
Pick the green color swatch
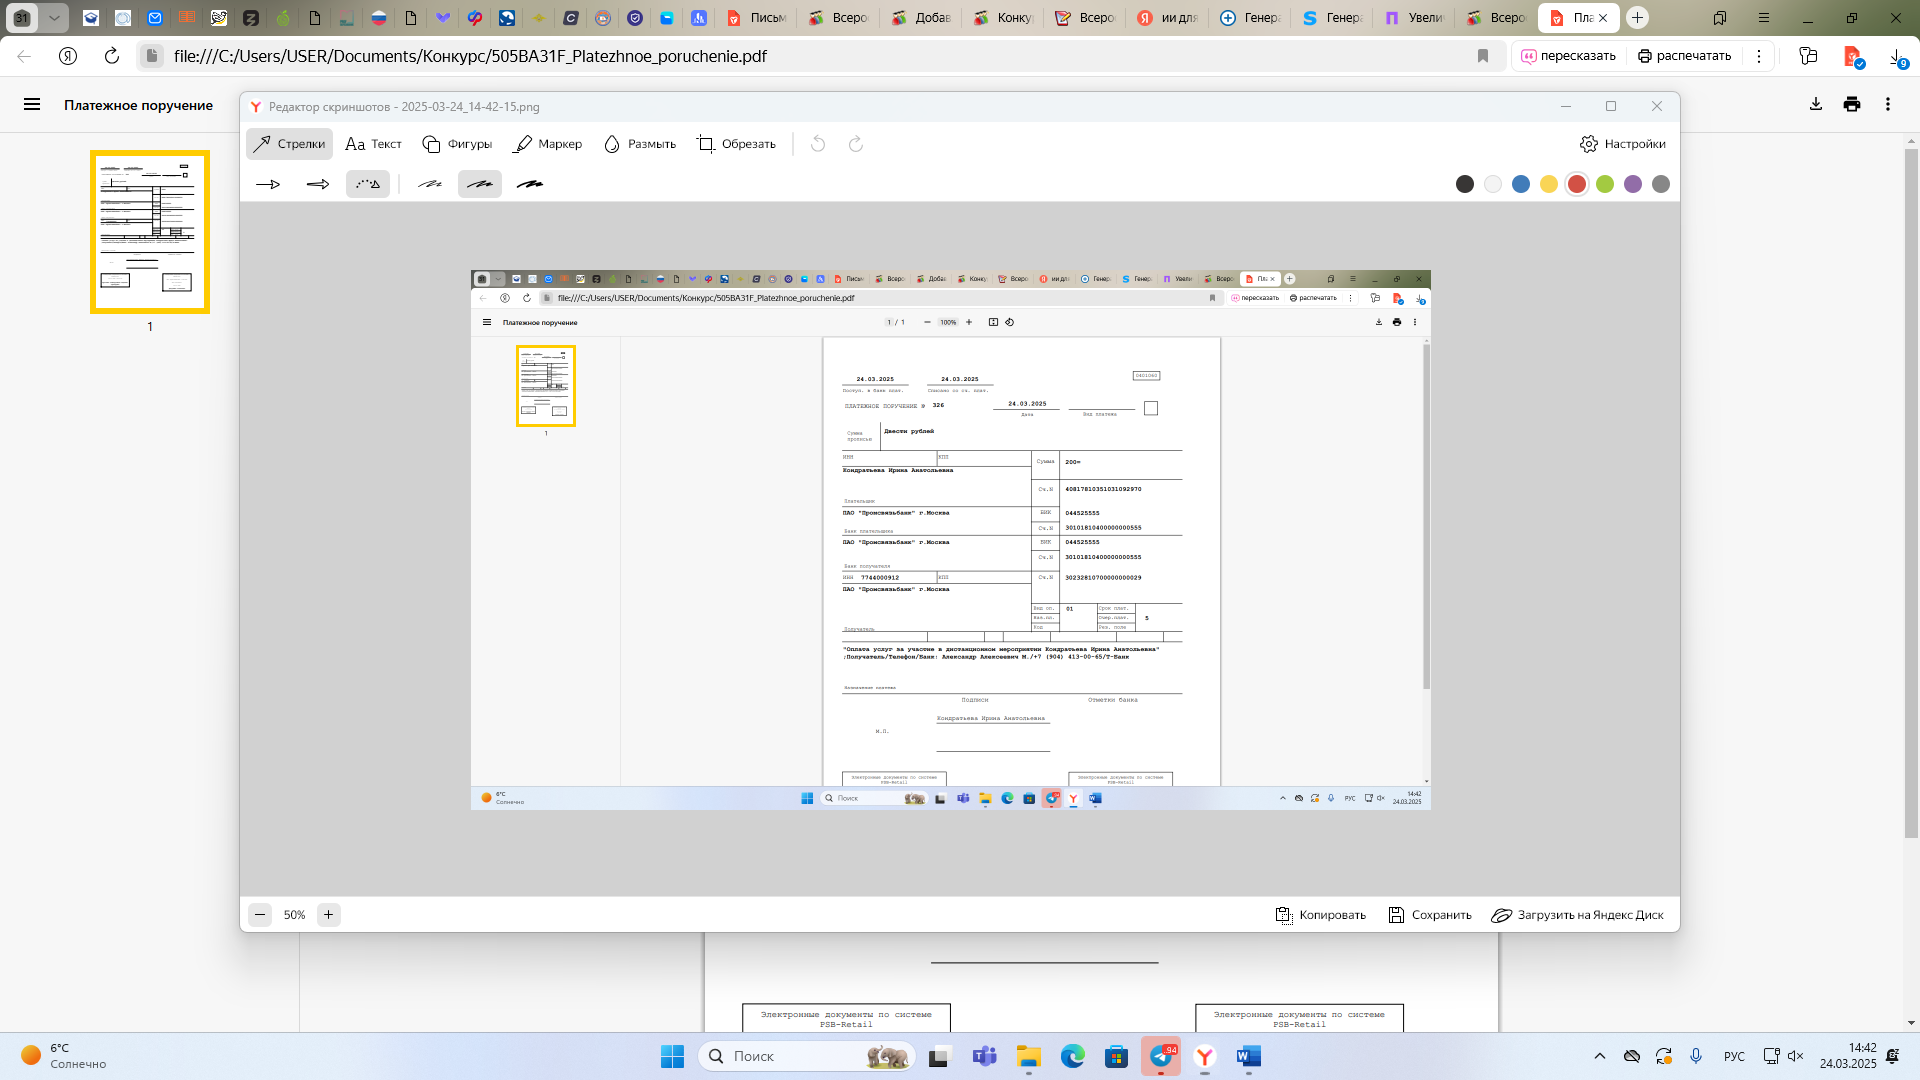pos(1605,184)
